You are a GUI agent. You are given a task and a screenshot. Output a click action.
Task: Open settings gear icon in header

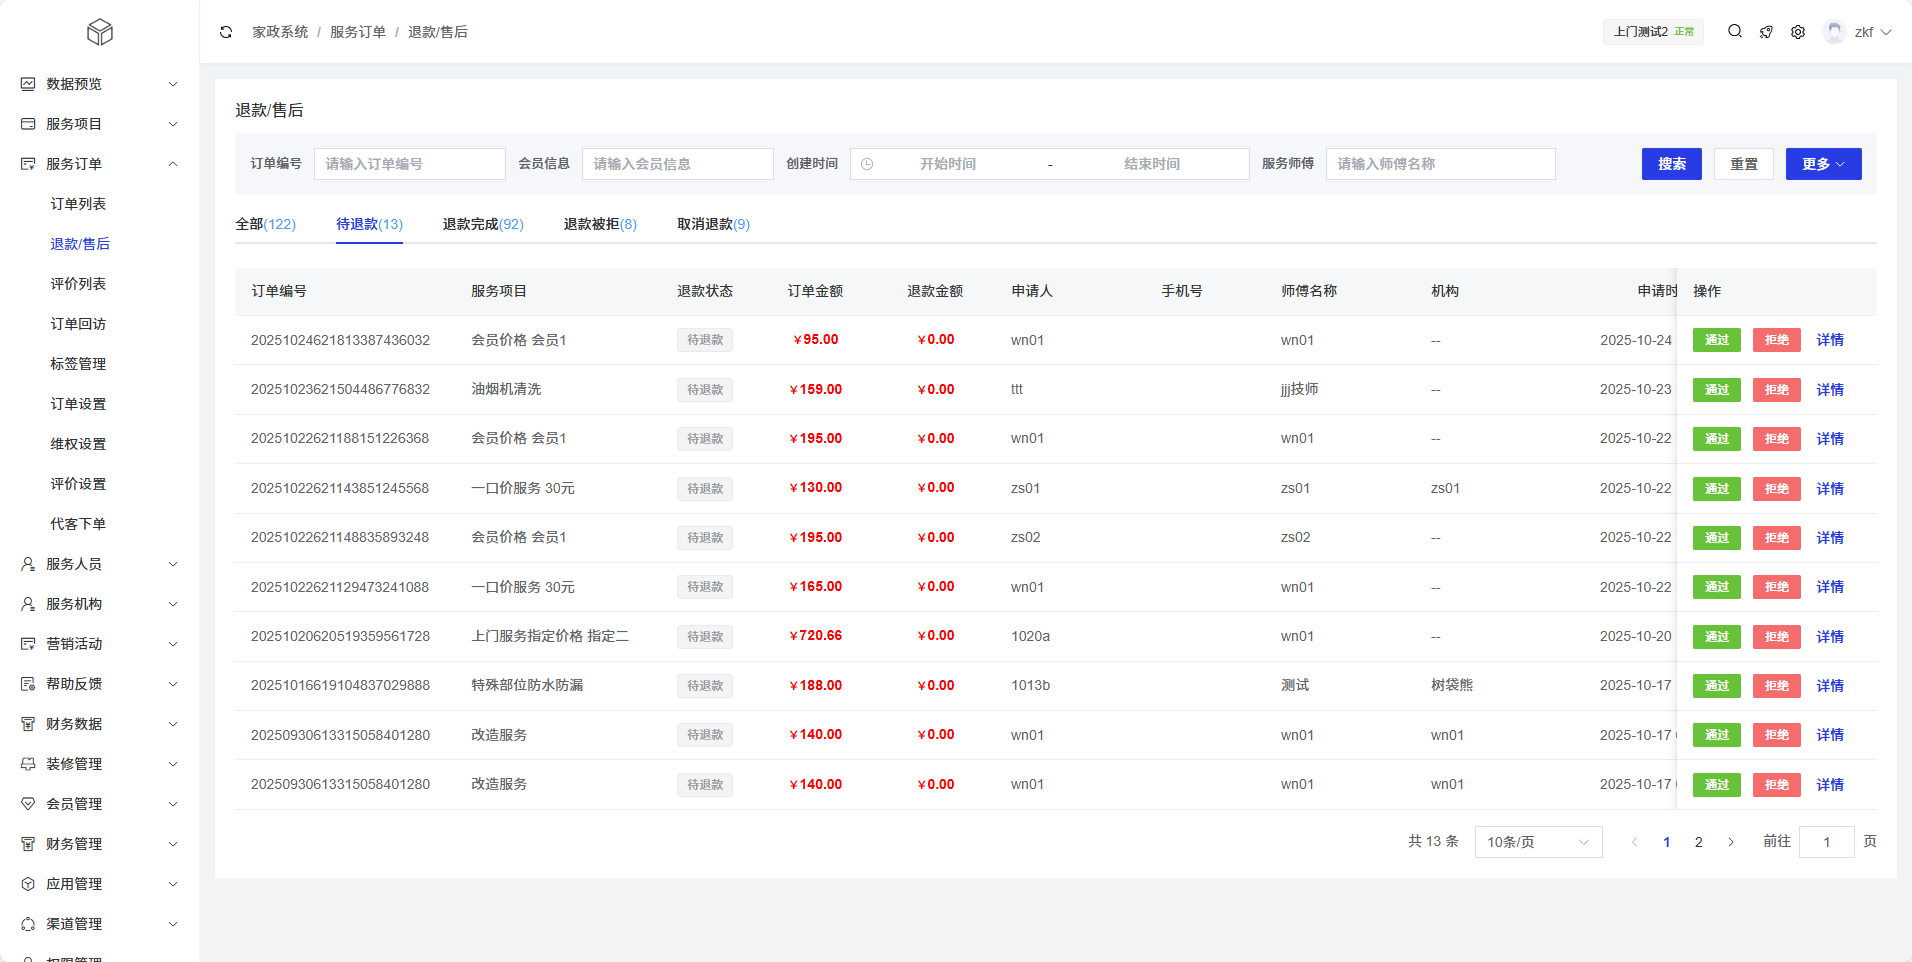click(1798, 32)
